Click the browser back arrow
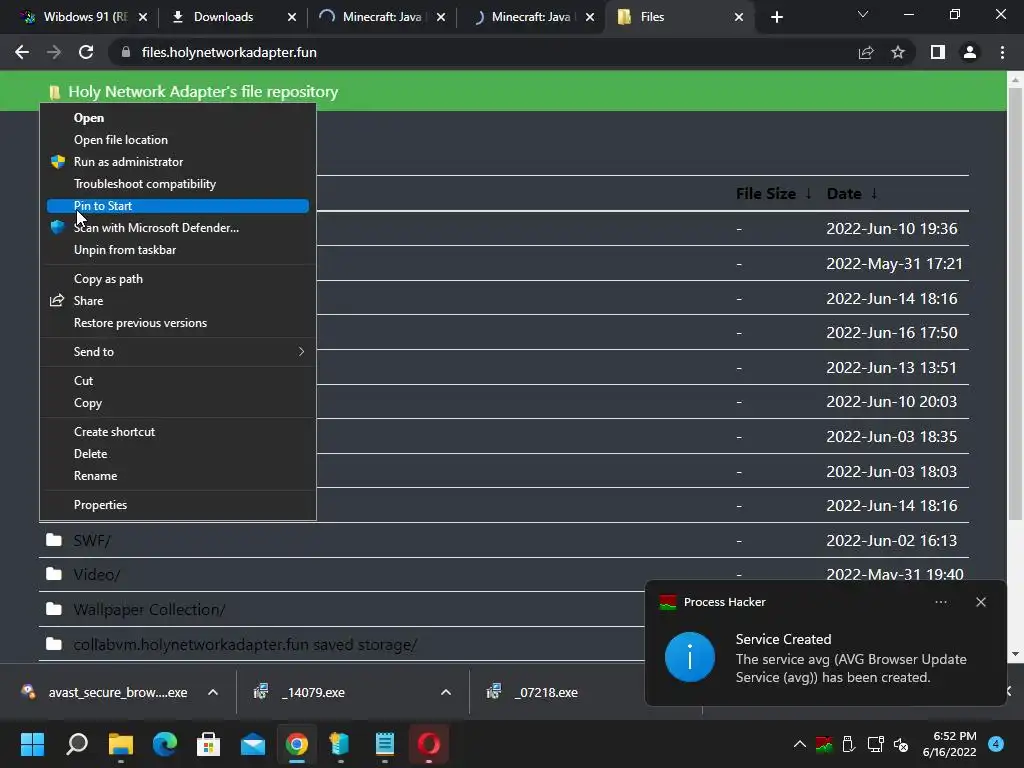The width and height of the screenshot is (1024, 768). (22, 52)
